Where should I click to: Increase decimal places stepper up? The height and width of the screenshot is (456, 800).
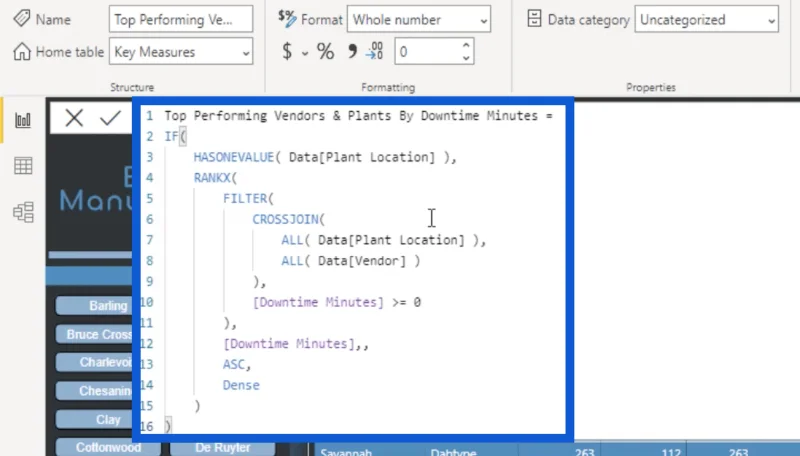click(465, 45)
